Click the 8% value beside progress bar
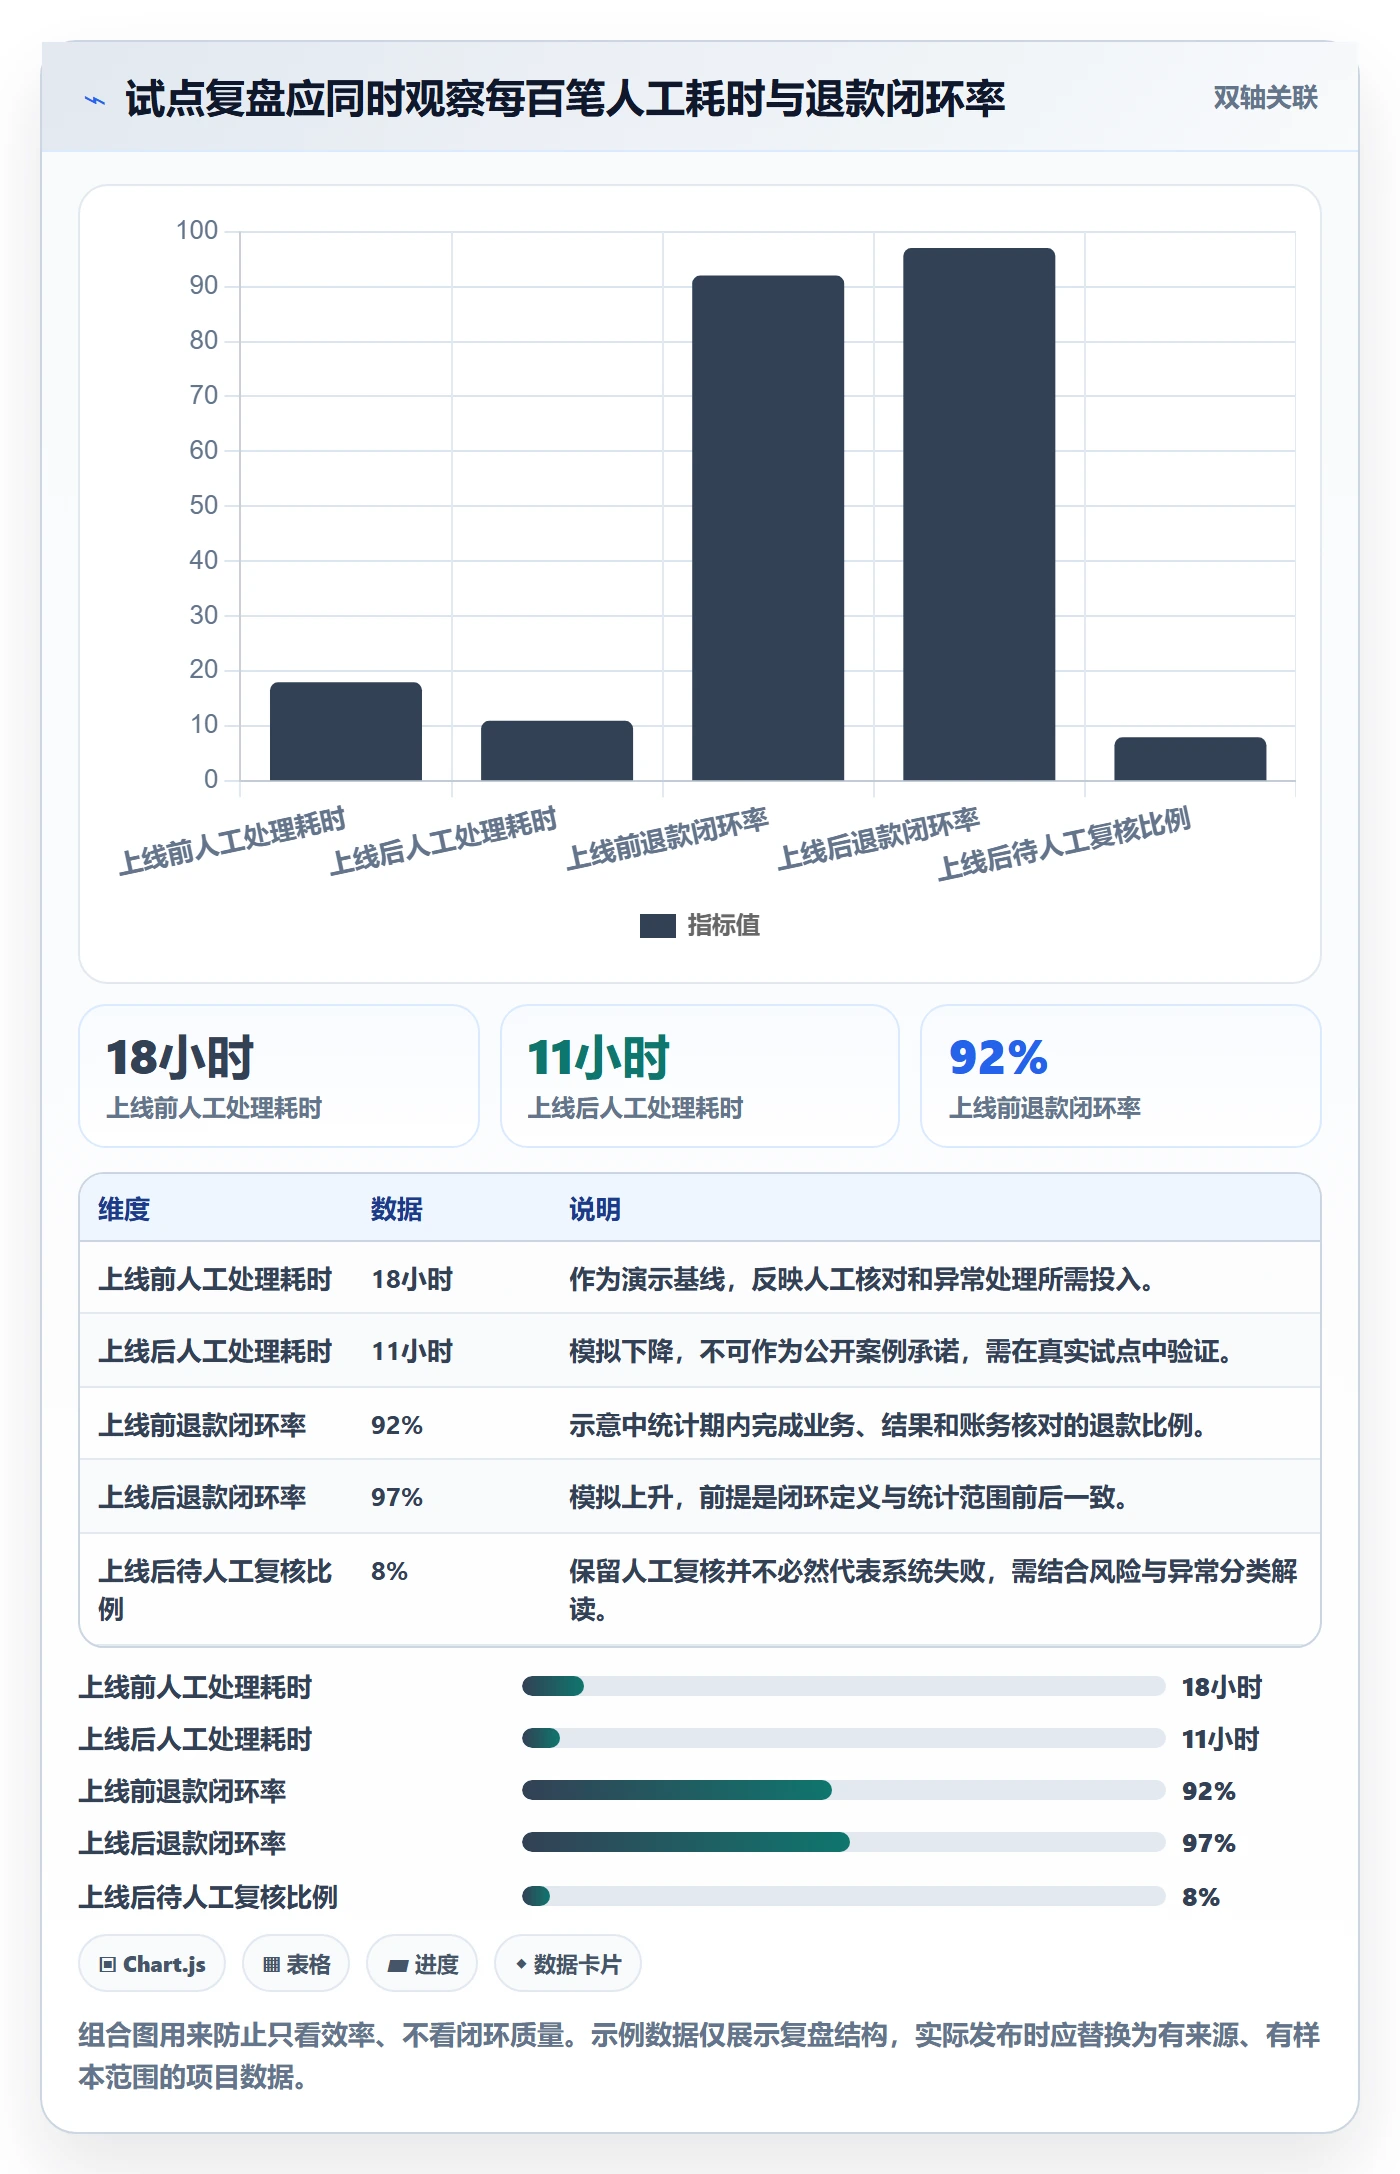 pos(1201,1897)
